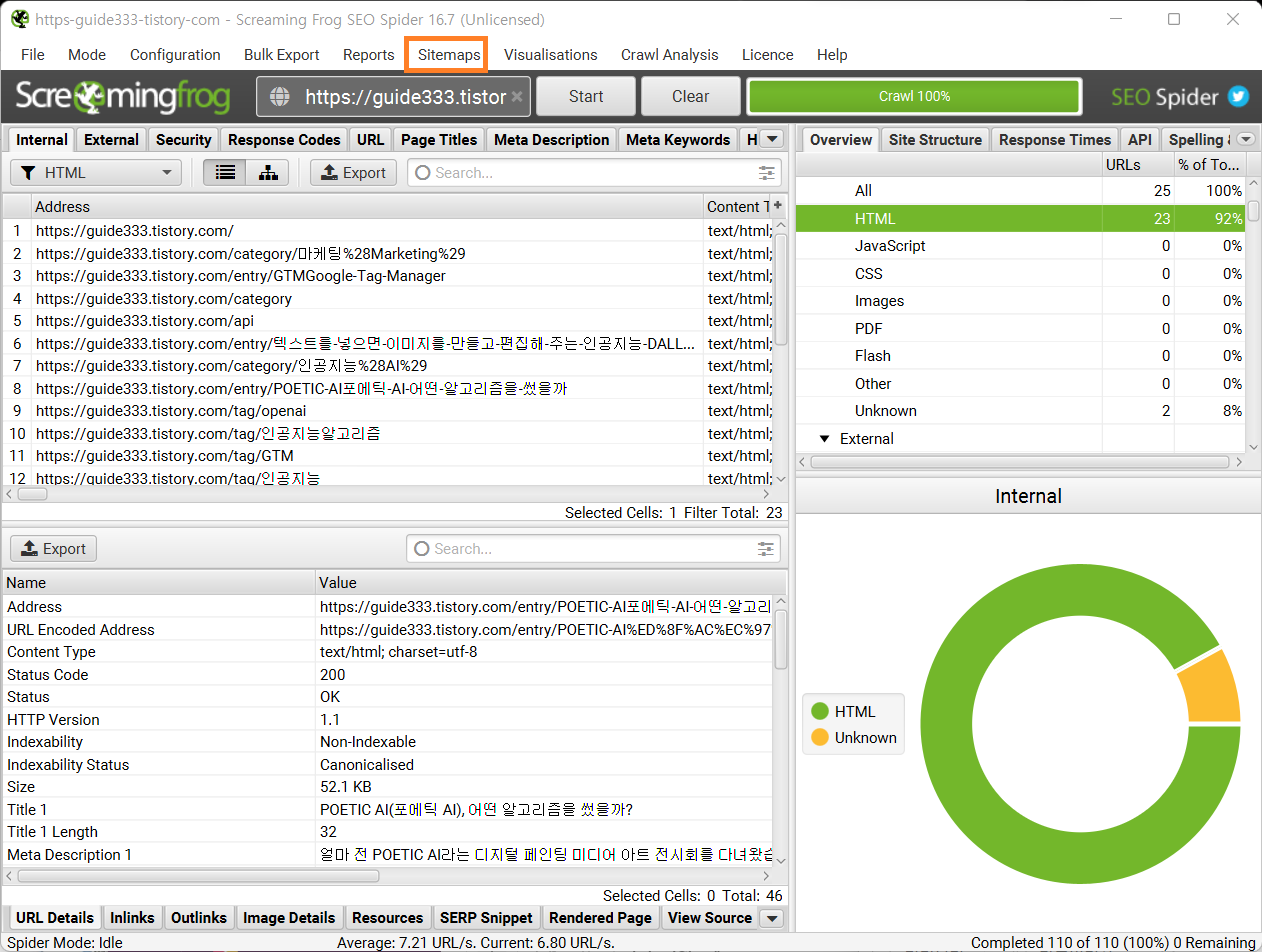Click the URL address input field

395,97
